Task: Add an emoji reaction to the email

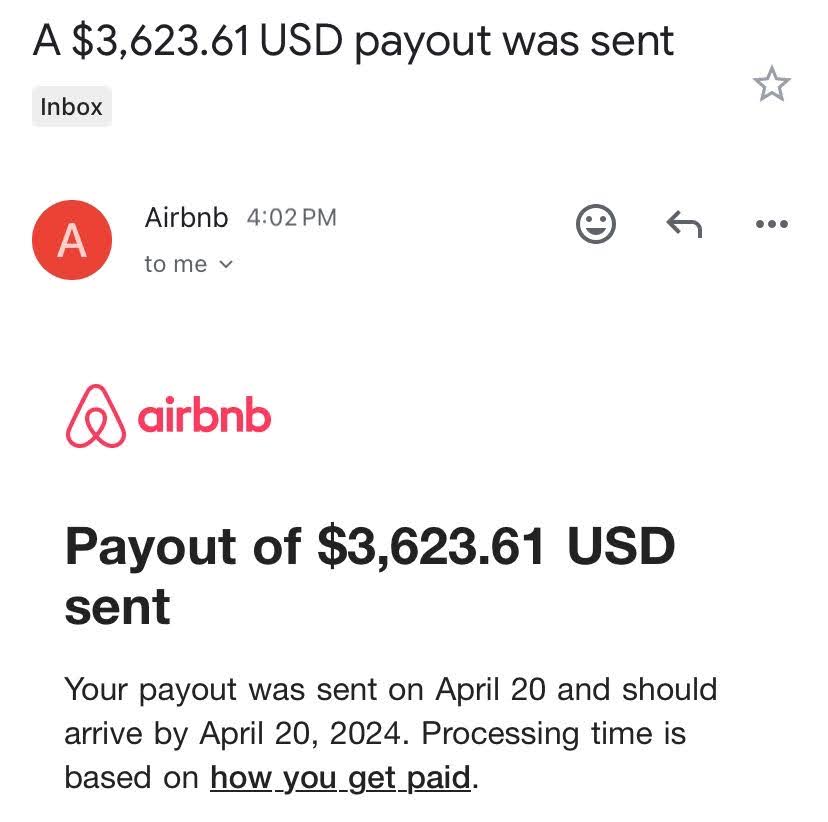Action: click(596, 224)
